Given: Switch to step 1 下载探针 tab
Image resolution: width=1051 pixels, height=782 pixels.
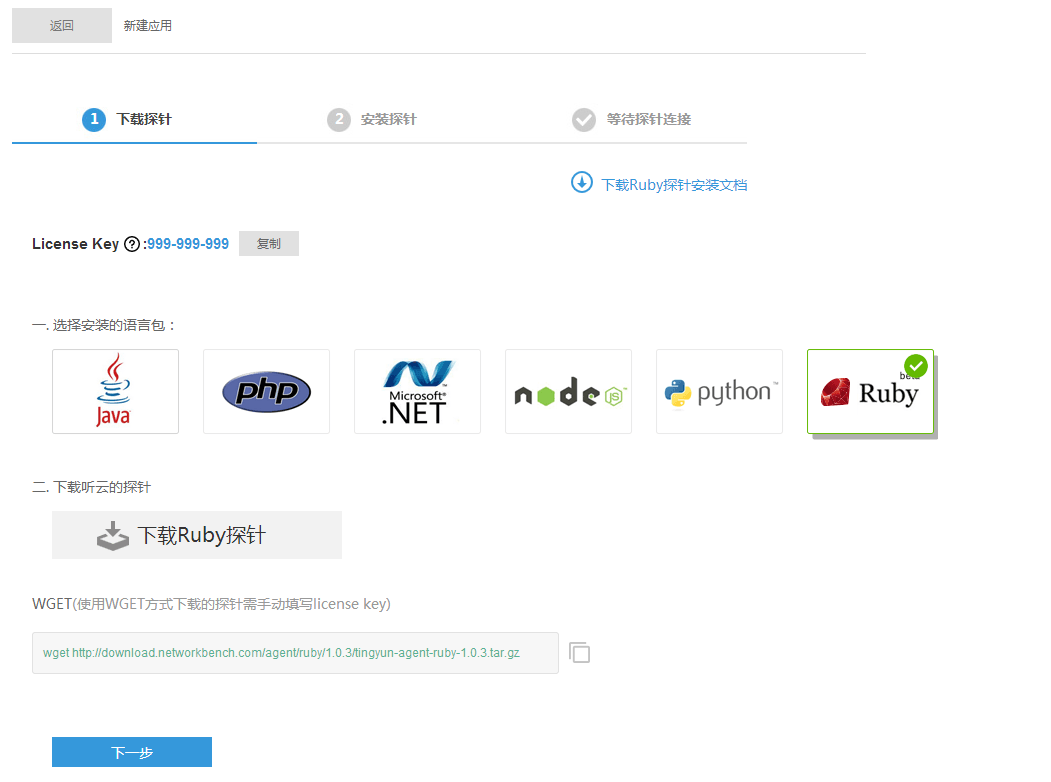Looking at the screenshot, I should coord(134,119).
